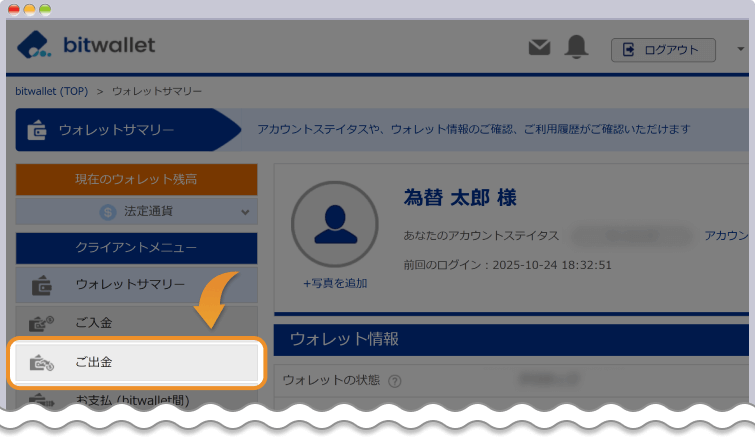Select ウォレットサマリー in the client menu
Screen dimensions: 755x440
(137, 285)
